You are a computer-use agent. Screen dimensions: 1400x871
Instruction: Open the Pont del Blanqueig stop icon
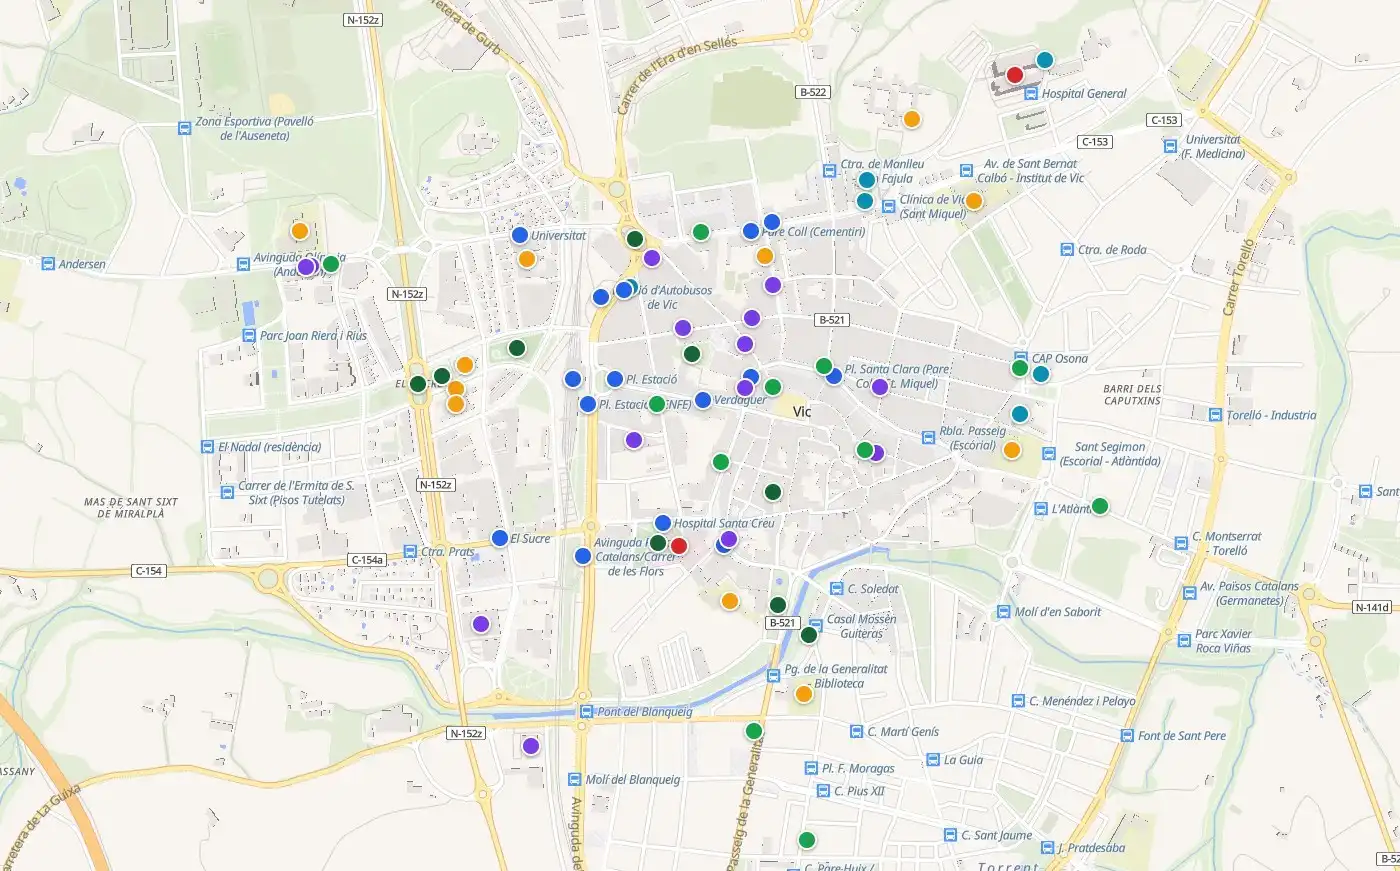(x=587, y=712)
